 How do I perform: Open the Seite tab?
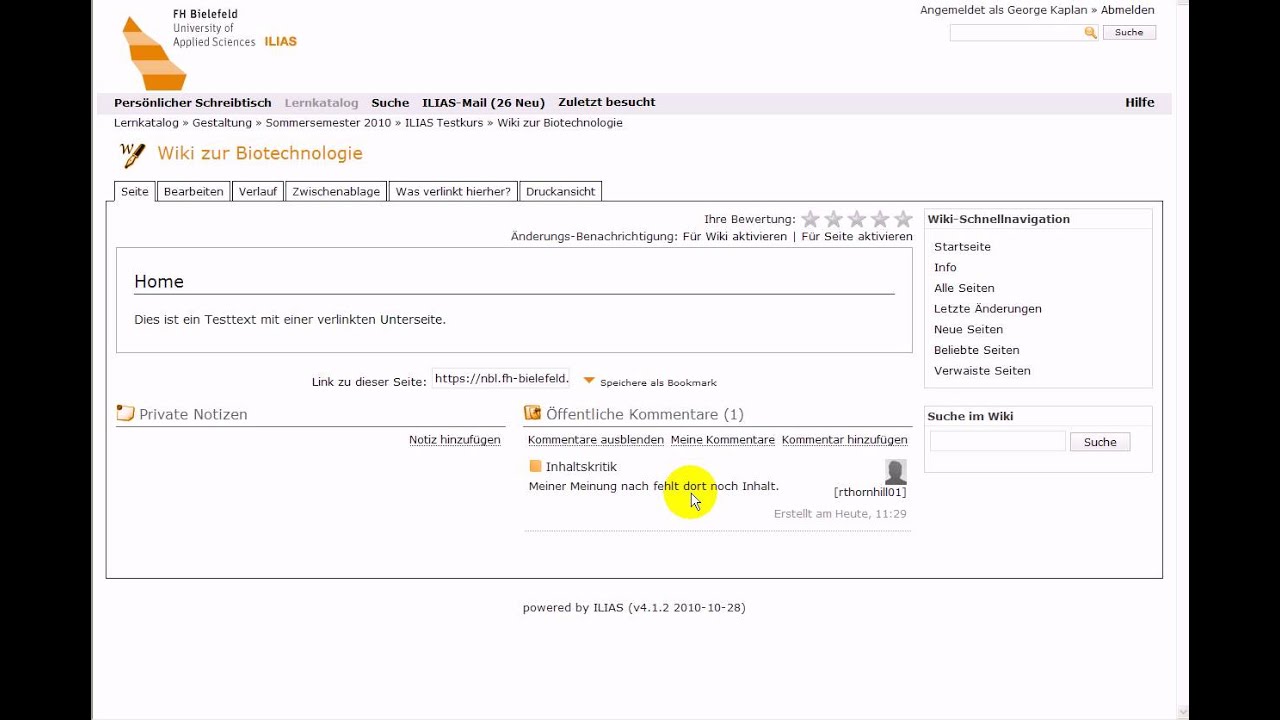pos(135,191)
